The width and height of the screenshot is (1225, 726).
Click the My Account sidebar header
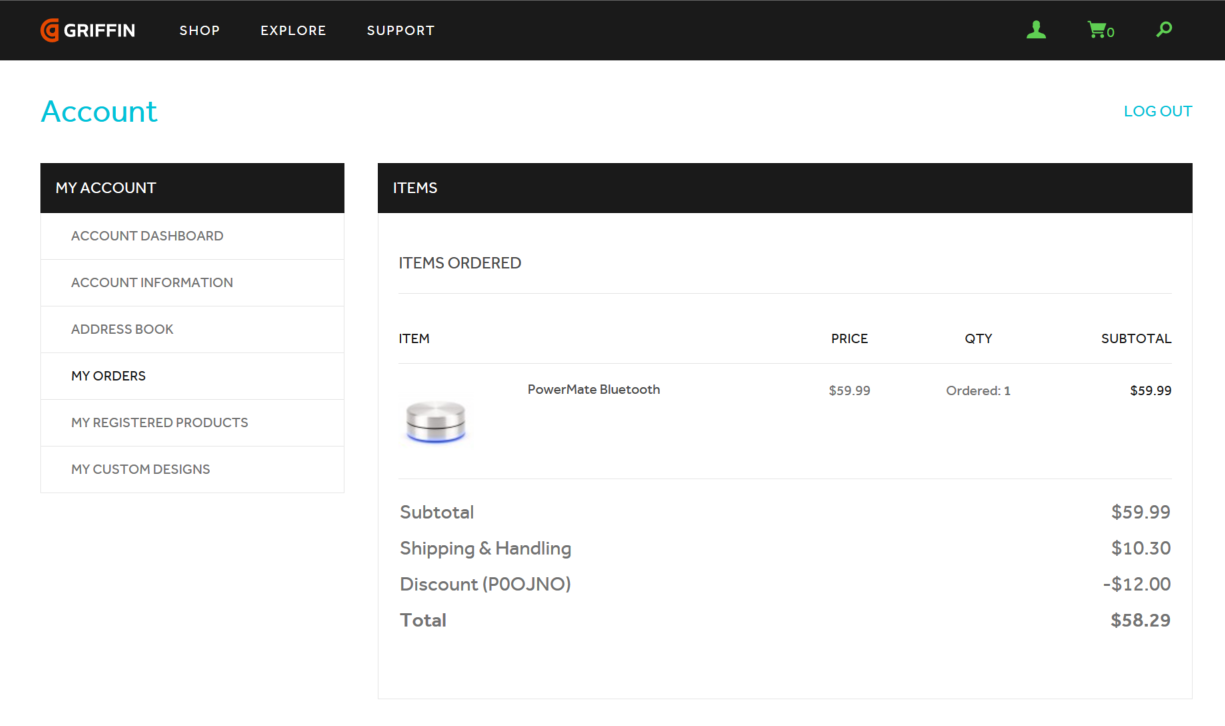[x=192, y=188]
